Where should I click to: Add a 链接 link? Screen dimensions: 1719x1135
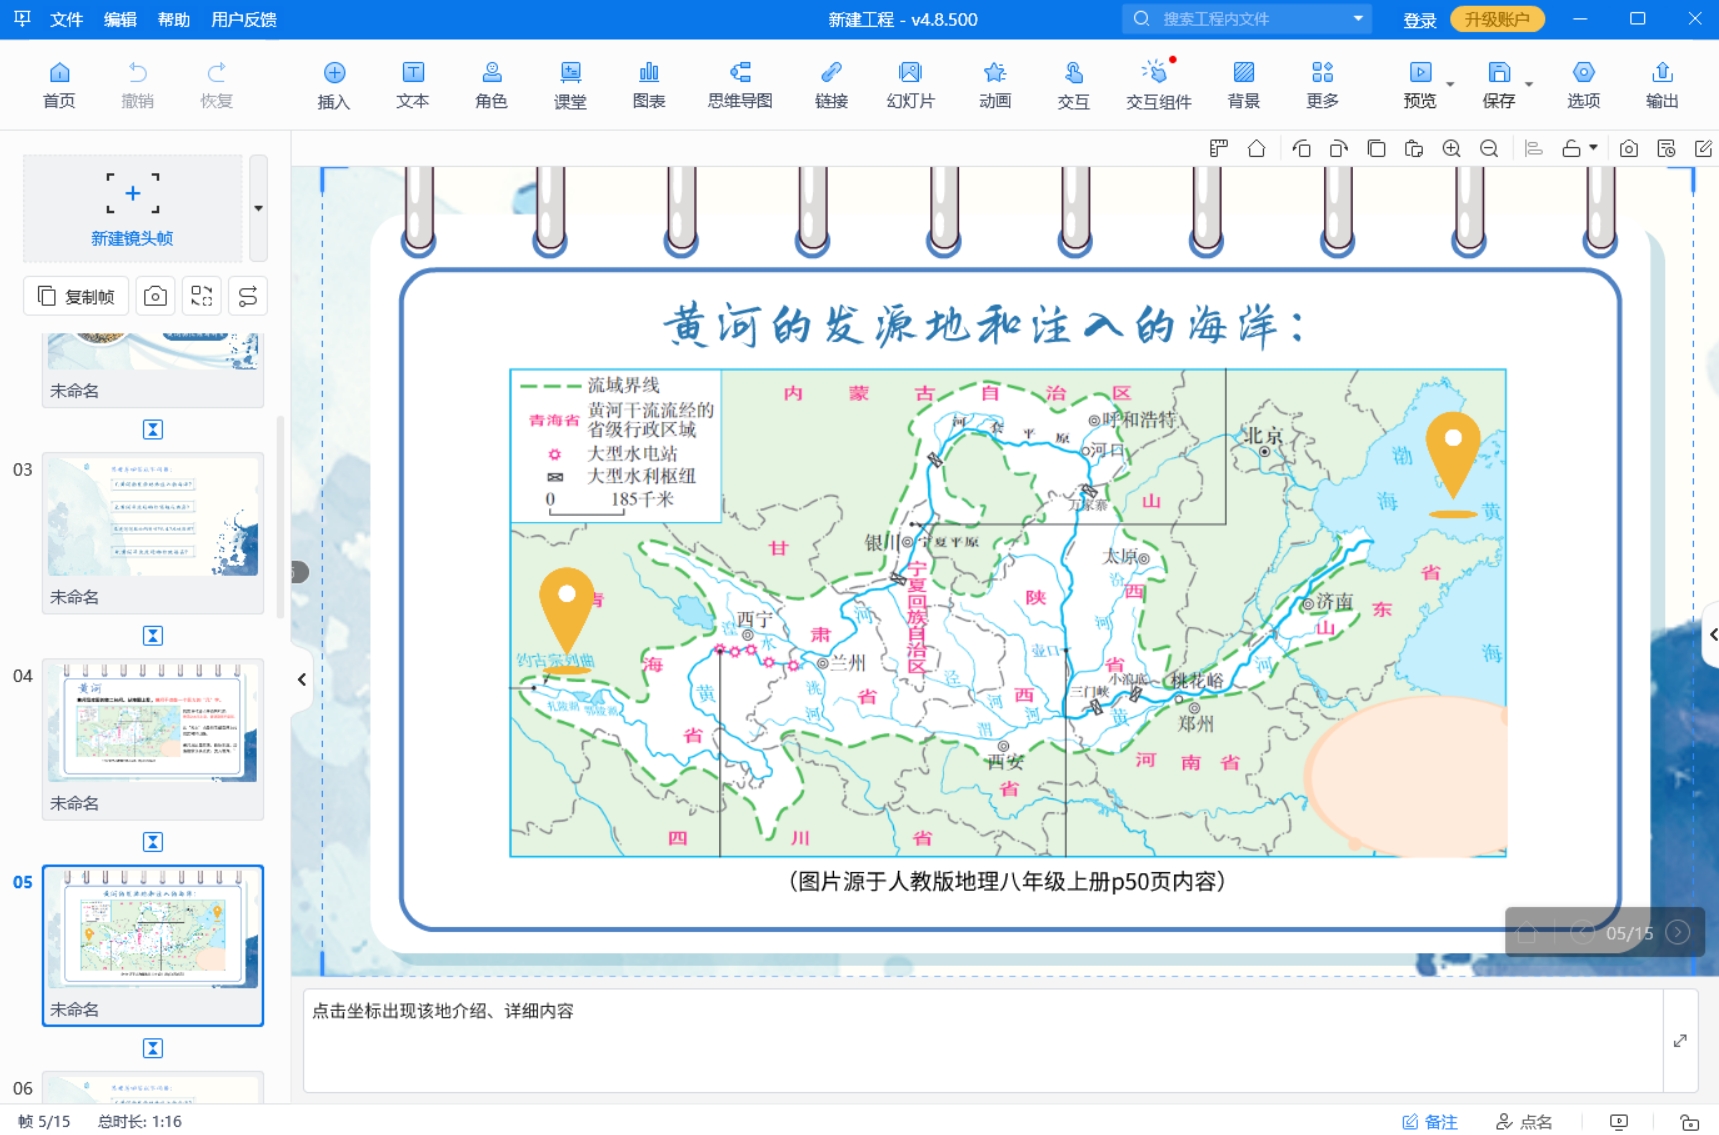pyautogui.click(x=831, y=85)
